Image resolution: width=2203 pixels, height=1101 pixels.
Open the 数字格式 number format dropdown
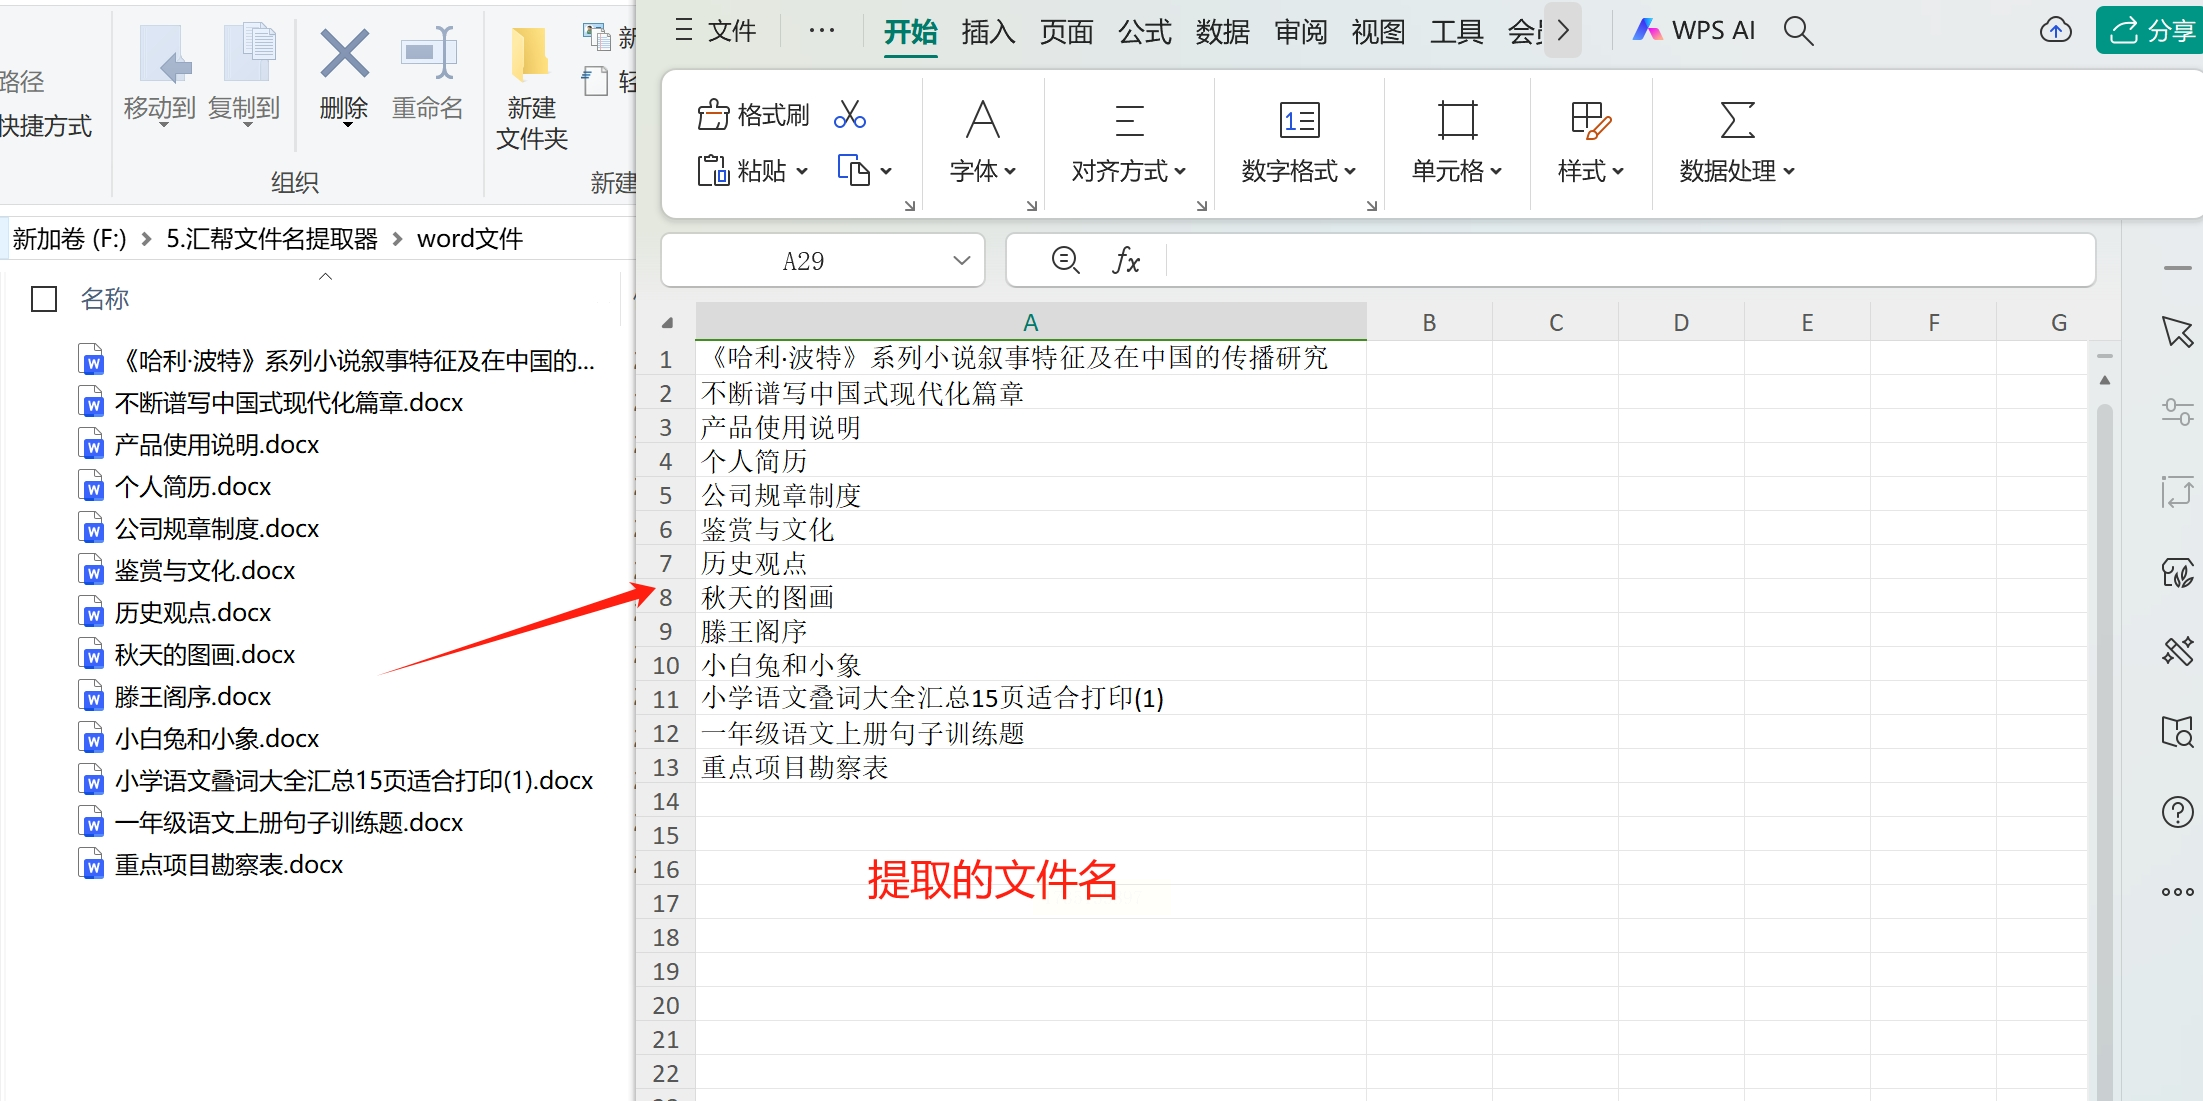click(x=1298, y=171)
